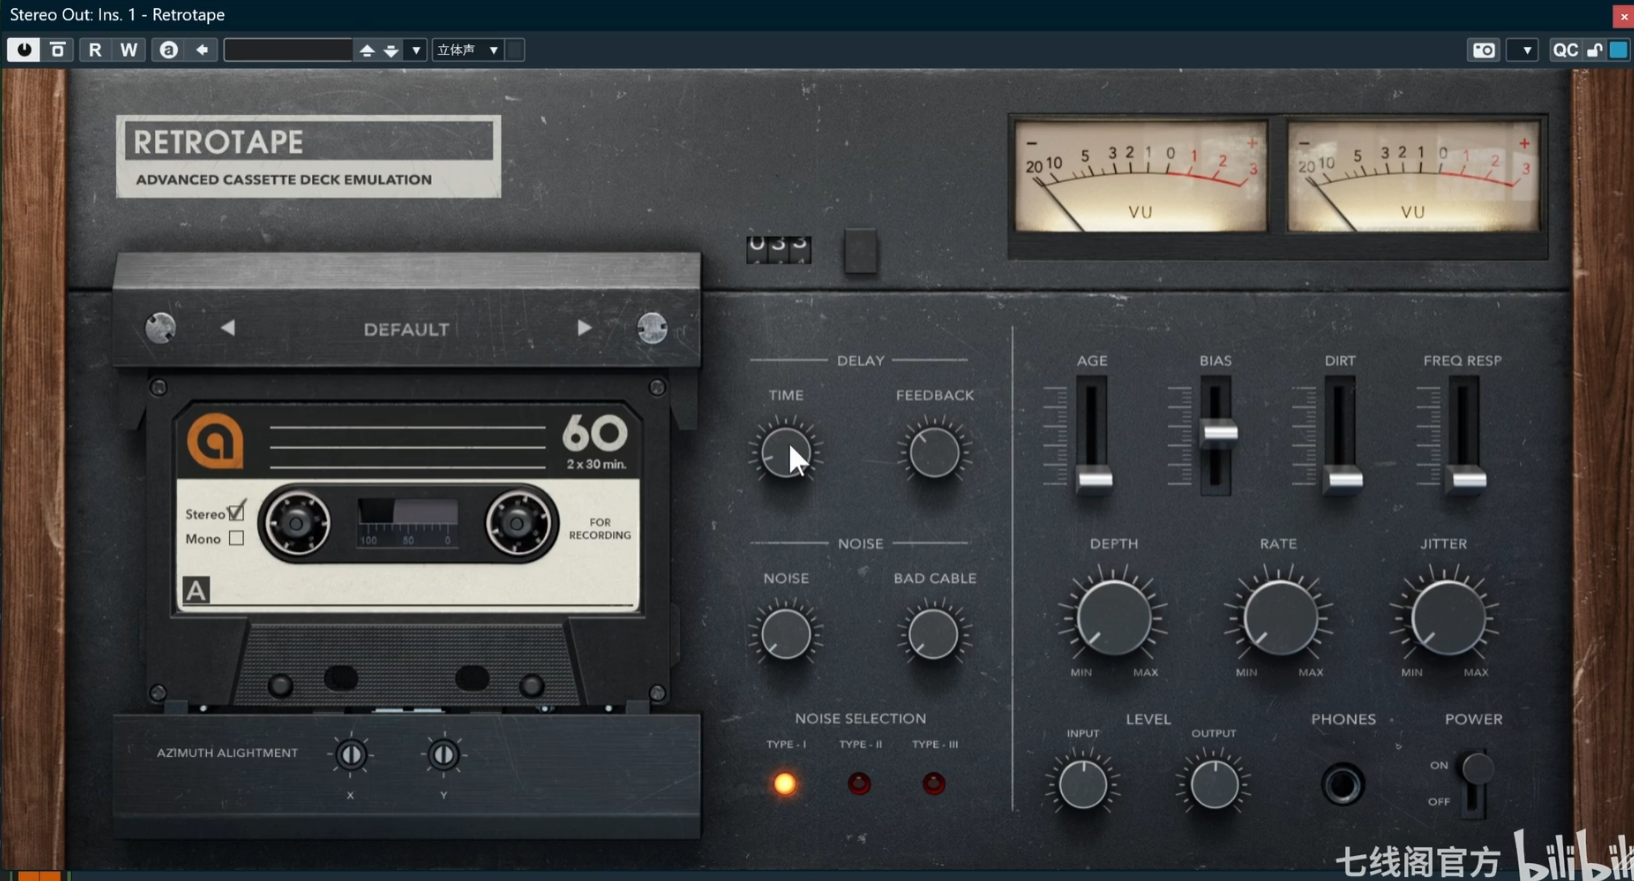The height and width of the screenshot is (881, 1634).
Task: Click the empty preset name field
Action: [288, 50]
